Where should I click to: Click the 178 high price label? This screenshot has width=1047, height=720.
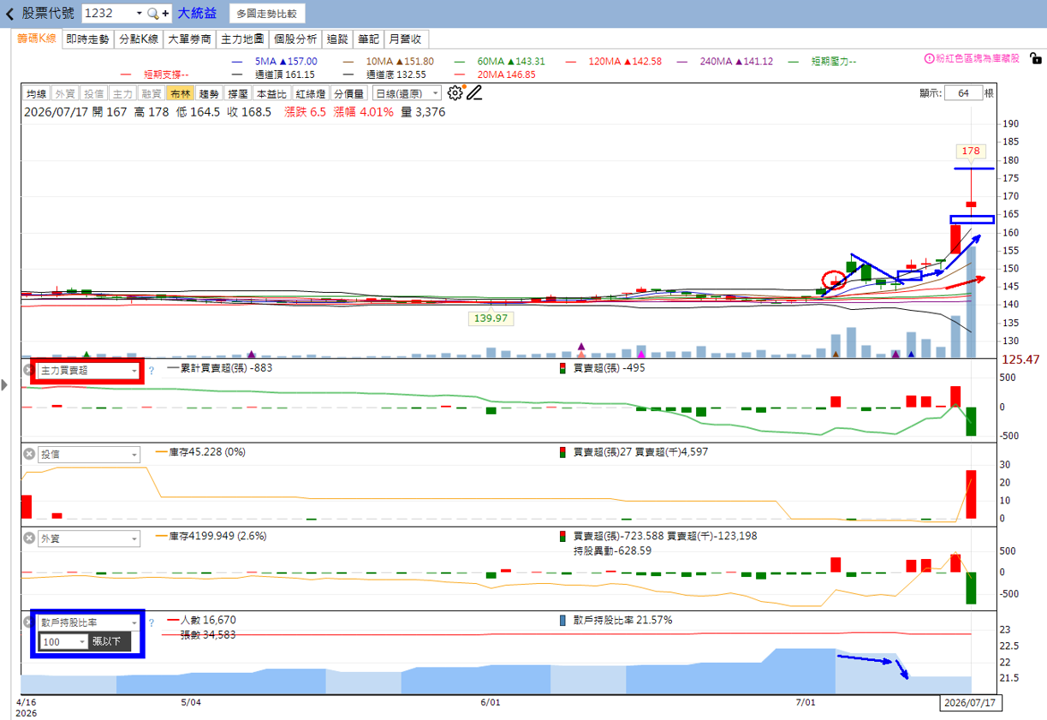[x=970, y=151]
